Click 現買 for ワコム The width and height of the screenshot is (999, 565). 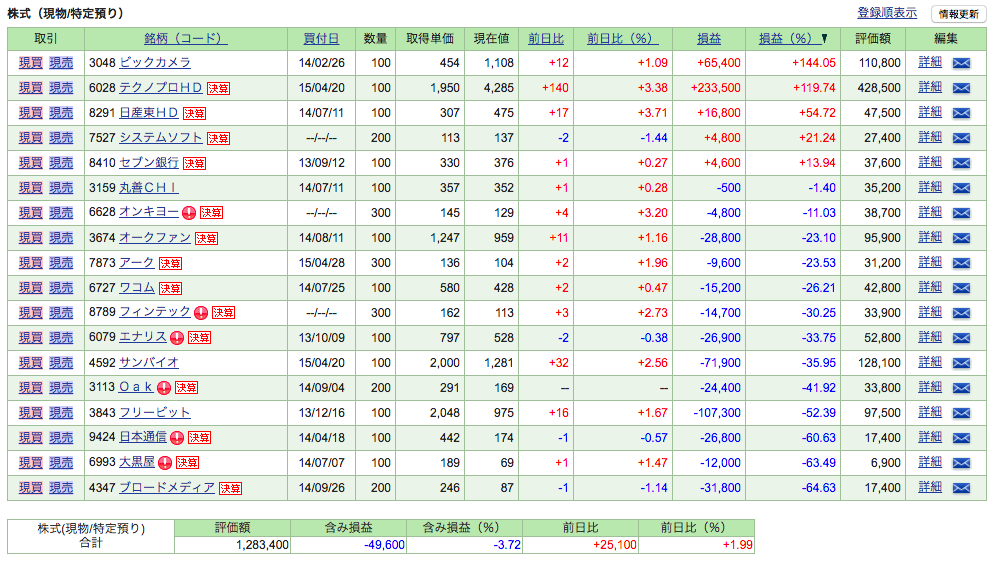coord(31,288)
